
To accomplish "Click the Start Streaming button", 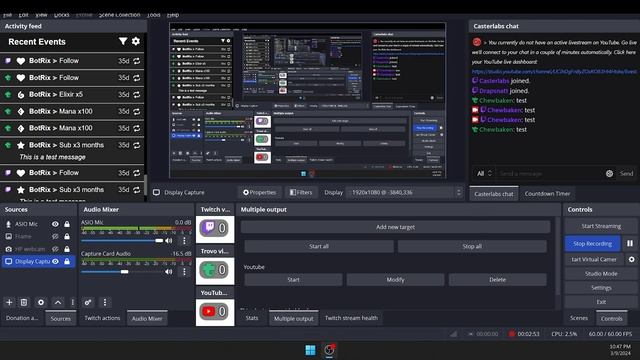I will [601, 226].
